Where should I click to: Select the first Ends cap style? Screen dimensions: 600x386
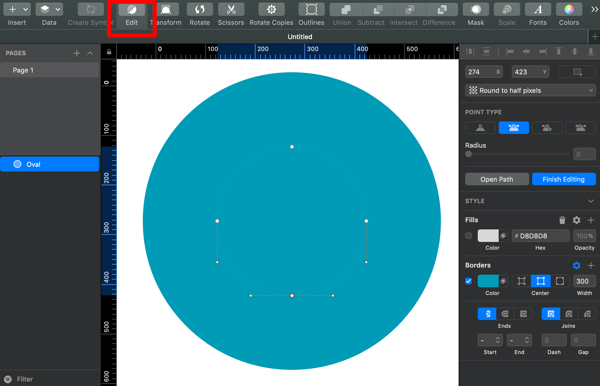487,314
